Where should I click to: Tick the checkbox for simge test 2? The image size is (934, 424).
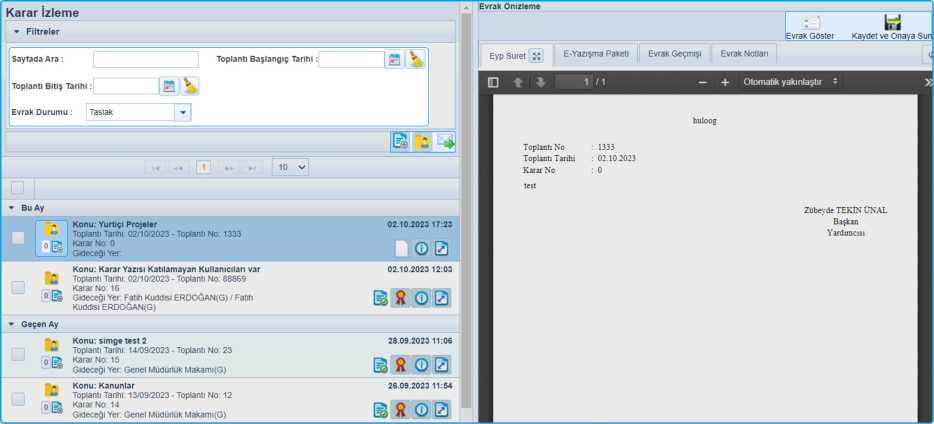pyautogui.click(x=18, y=354)
